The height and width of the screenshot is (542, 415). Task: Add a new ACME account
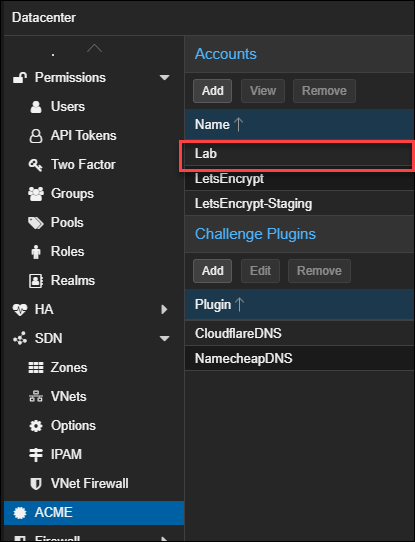(x=213, y=91)
